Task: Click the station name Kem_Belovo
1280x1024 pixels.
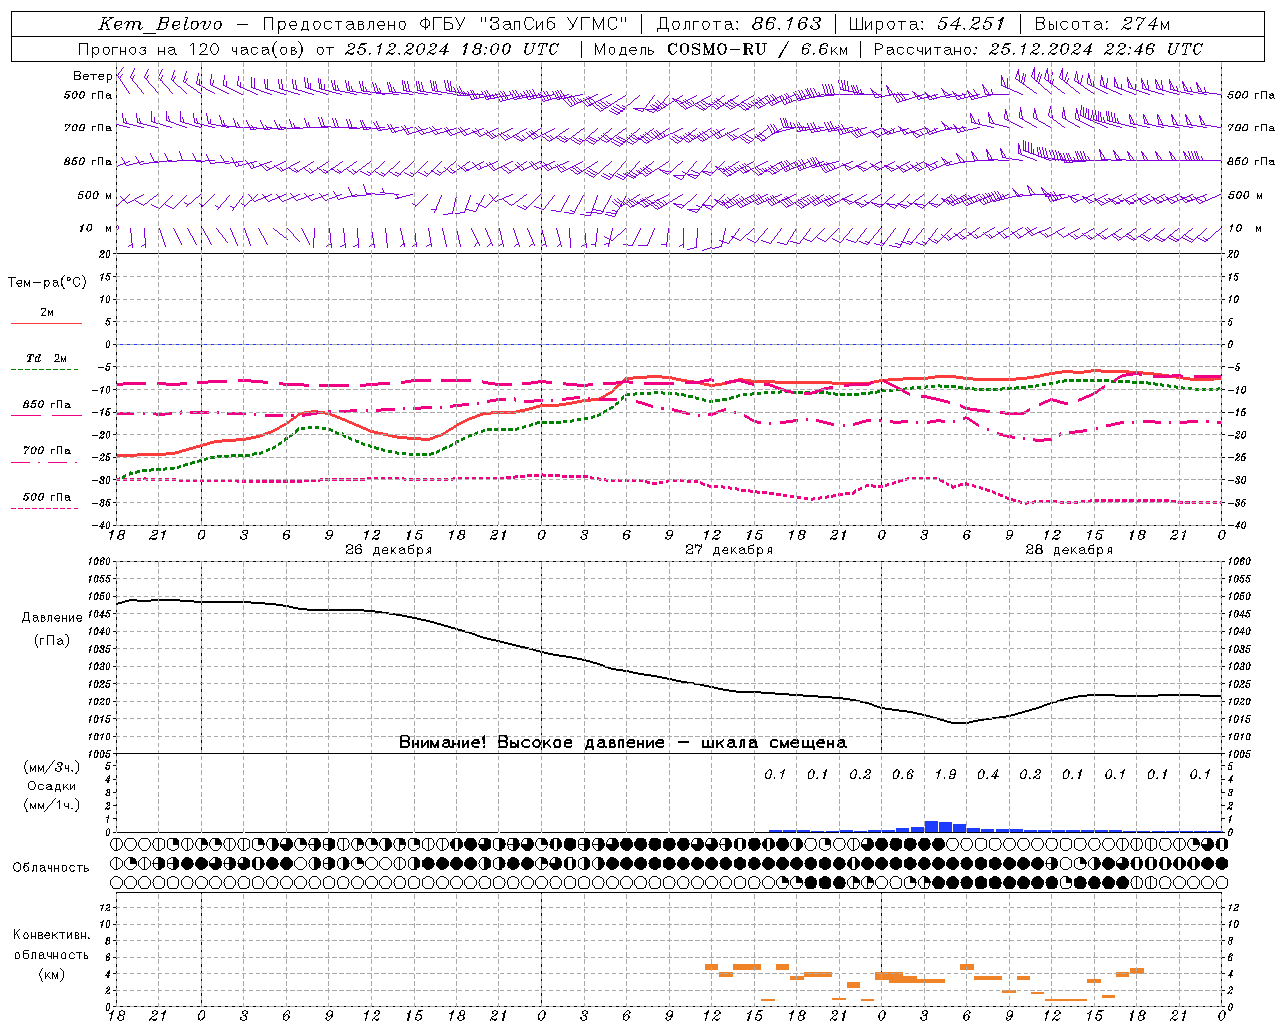Action: (160, 24)
